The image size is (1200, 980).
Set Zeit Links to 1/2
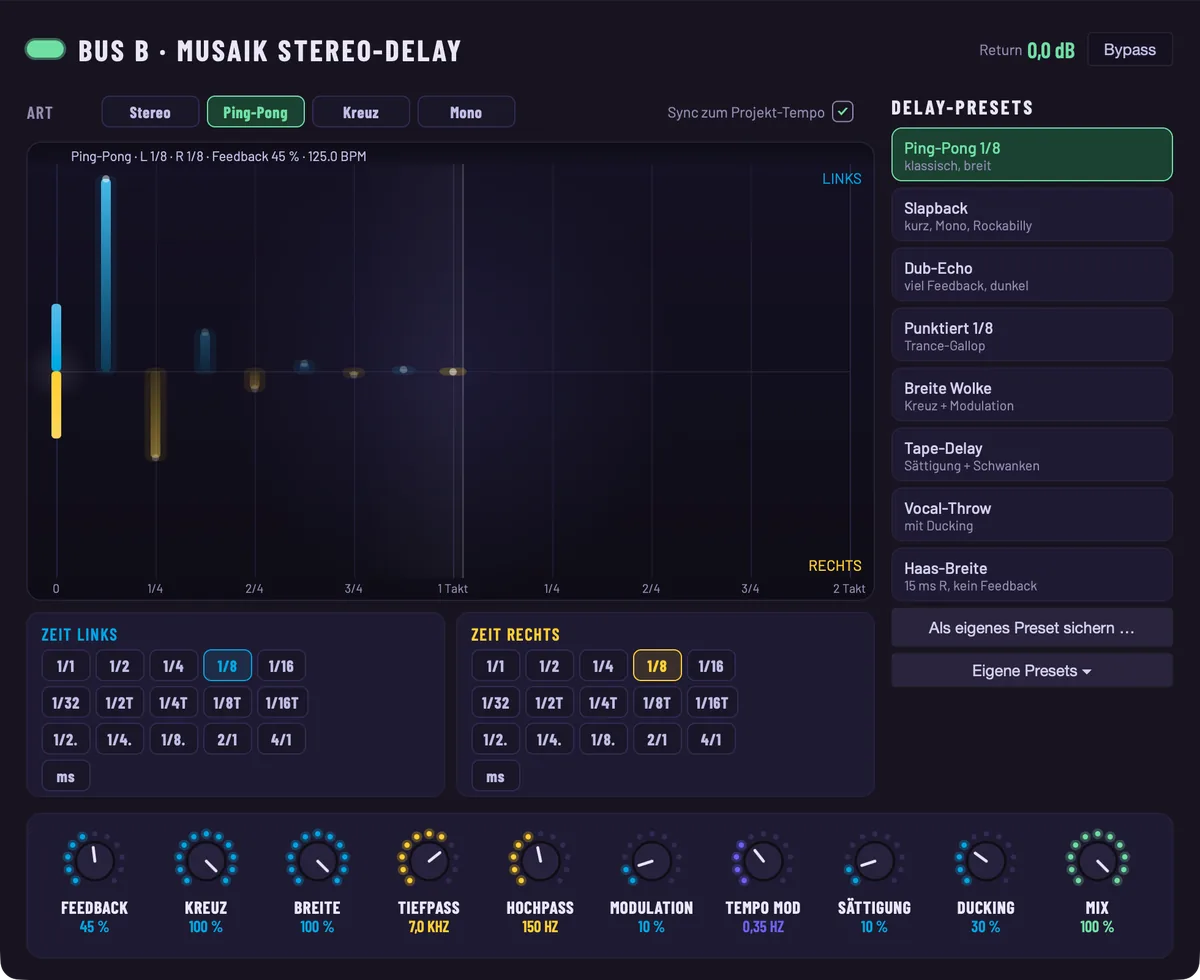(120, 666)
